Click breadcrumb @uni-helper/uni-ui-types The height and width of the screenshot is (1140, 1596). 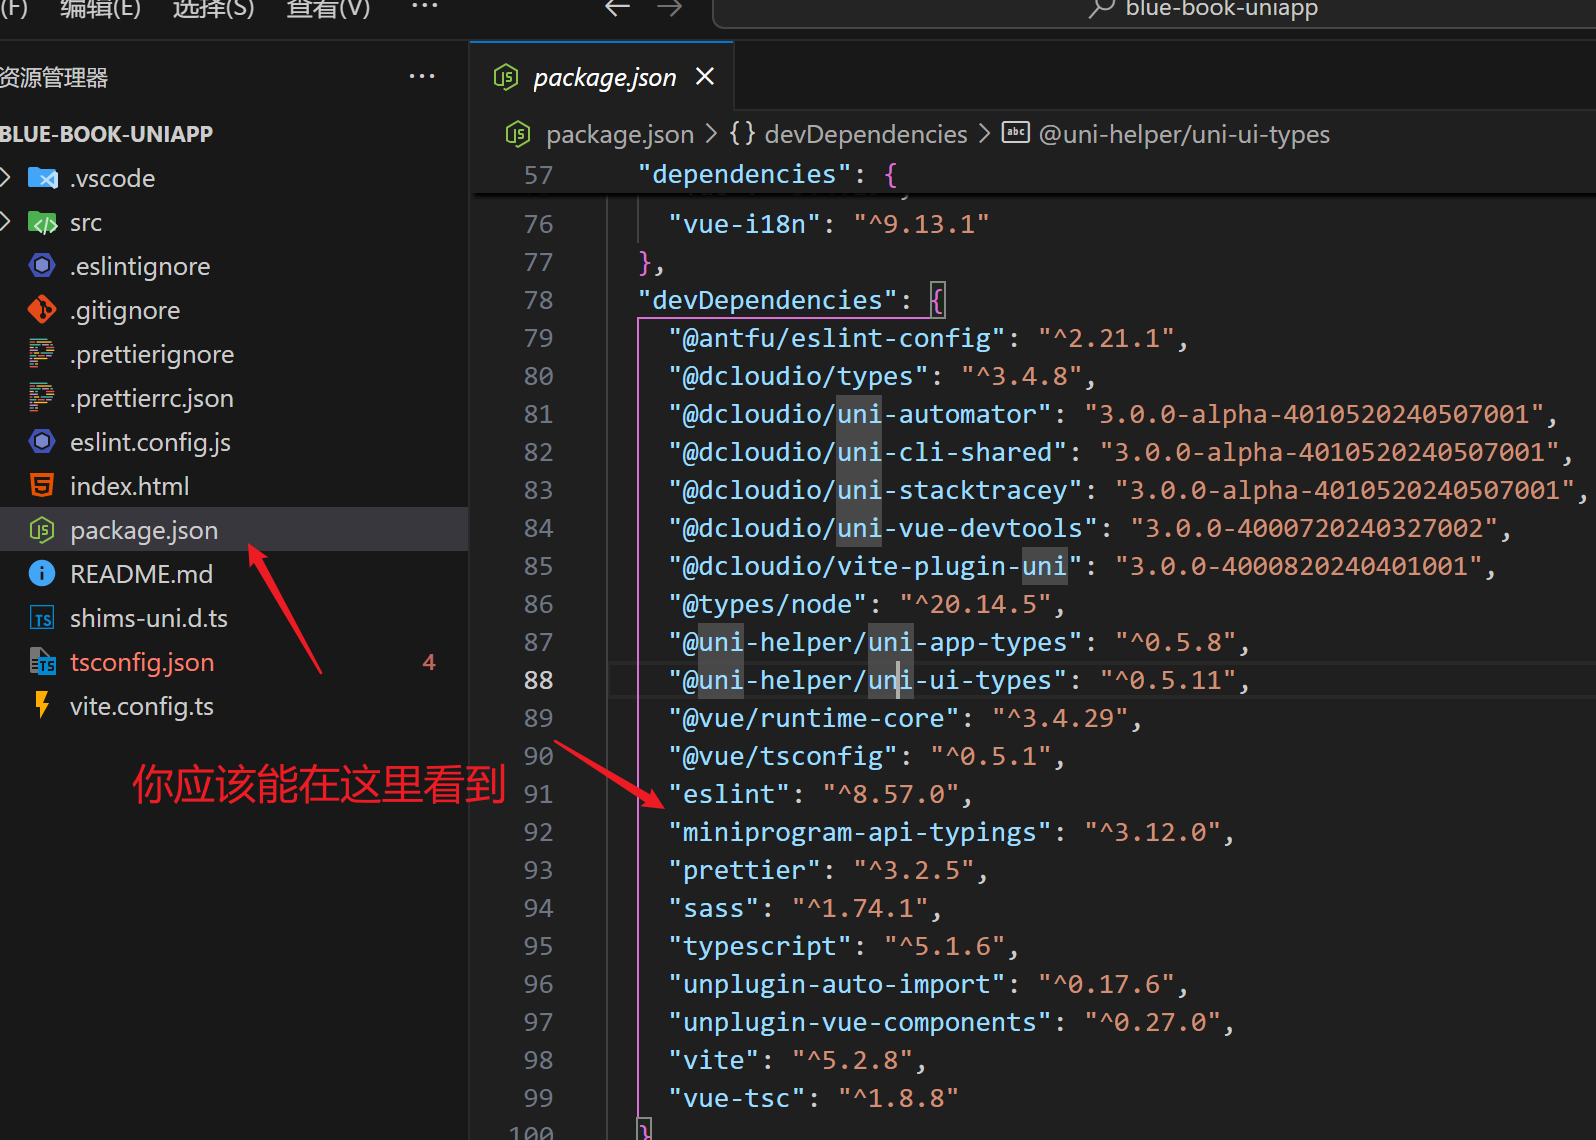1184,134
